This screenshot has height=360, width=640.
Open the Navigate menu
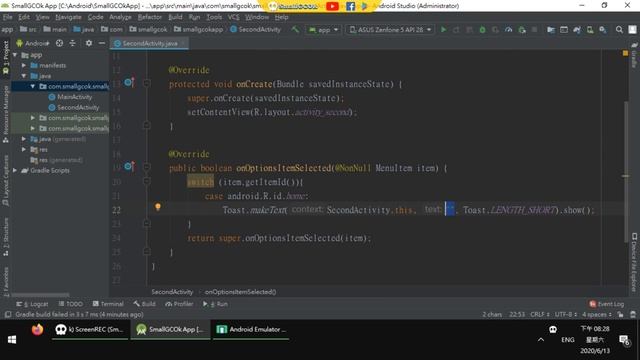pos(69,17)
